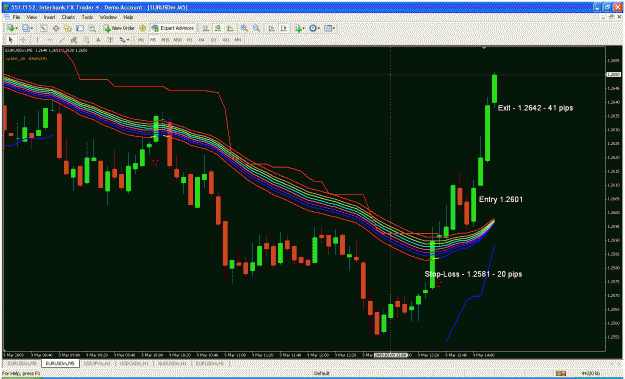Open the Templates dropdown
Viewport: 625px width, 379px height.
[329, 28]
